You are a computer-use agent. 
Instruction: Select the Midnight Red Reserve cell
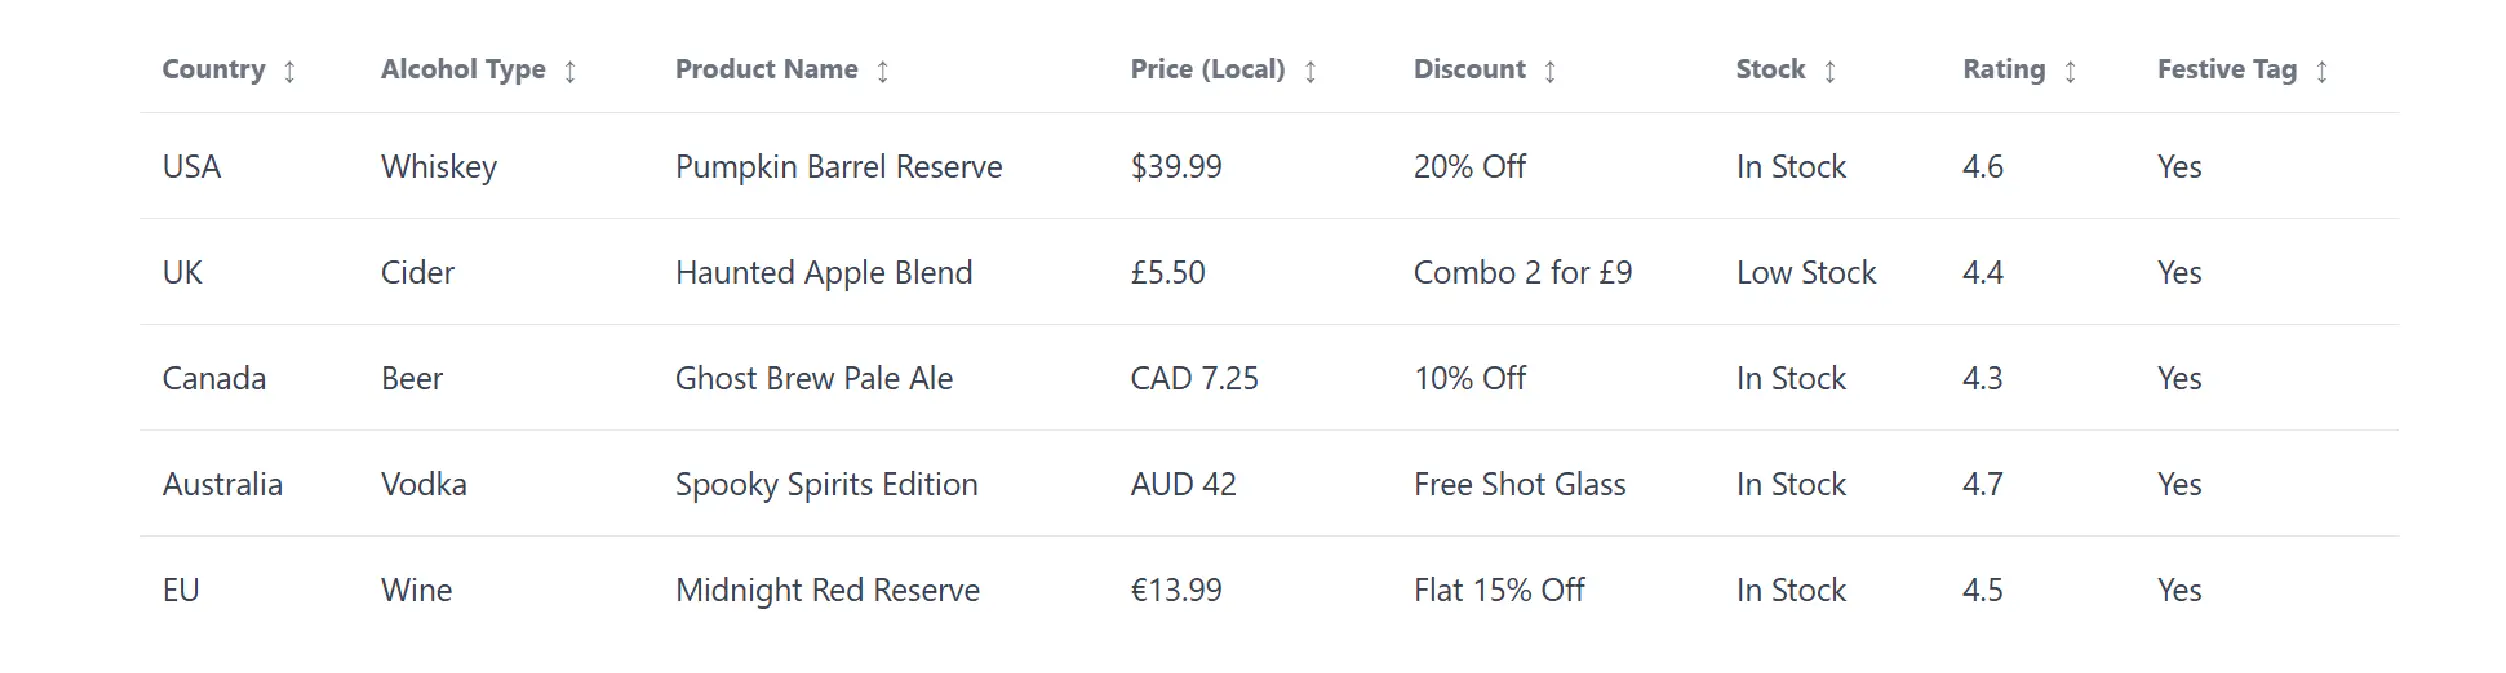(x=827, y=590)
